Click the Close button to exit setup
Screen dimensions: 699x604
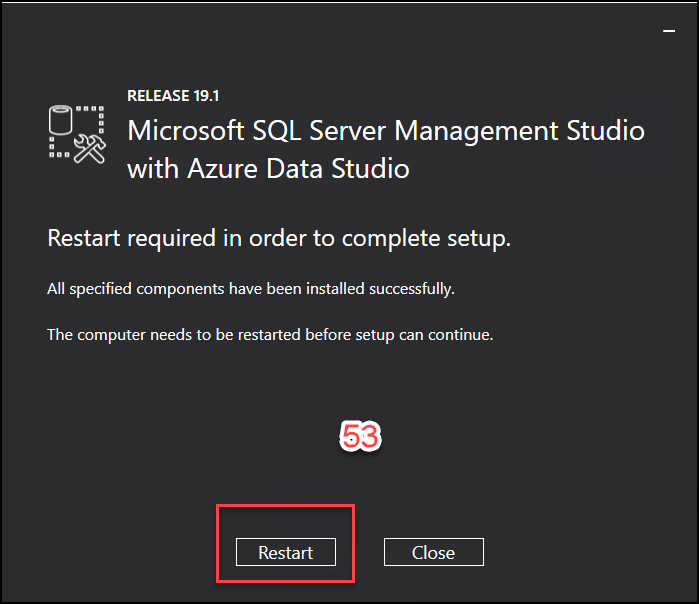(x=434, y=552)
